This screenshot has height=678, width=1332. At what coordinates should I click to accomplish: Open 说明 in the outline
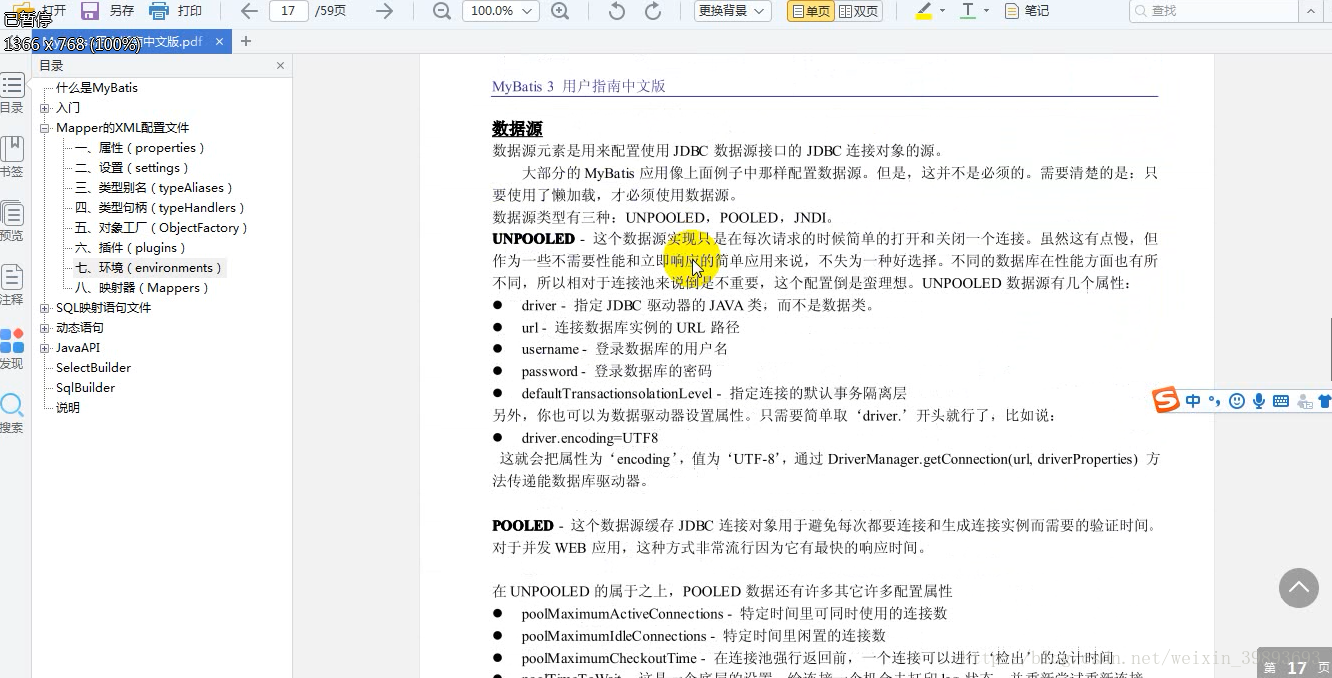click(x=68, y=408)
